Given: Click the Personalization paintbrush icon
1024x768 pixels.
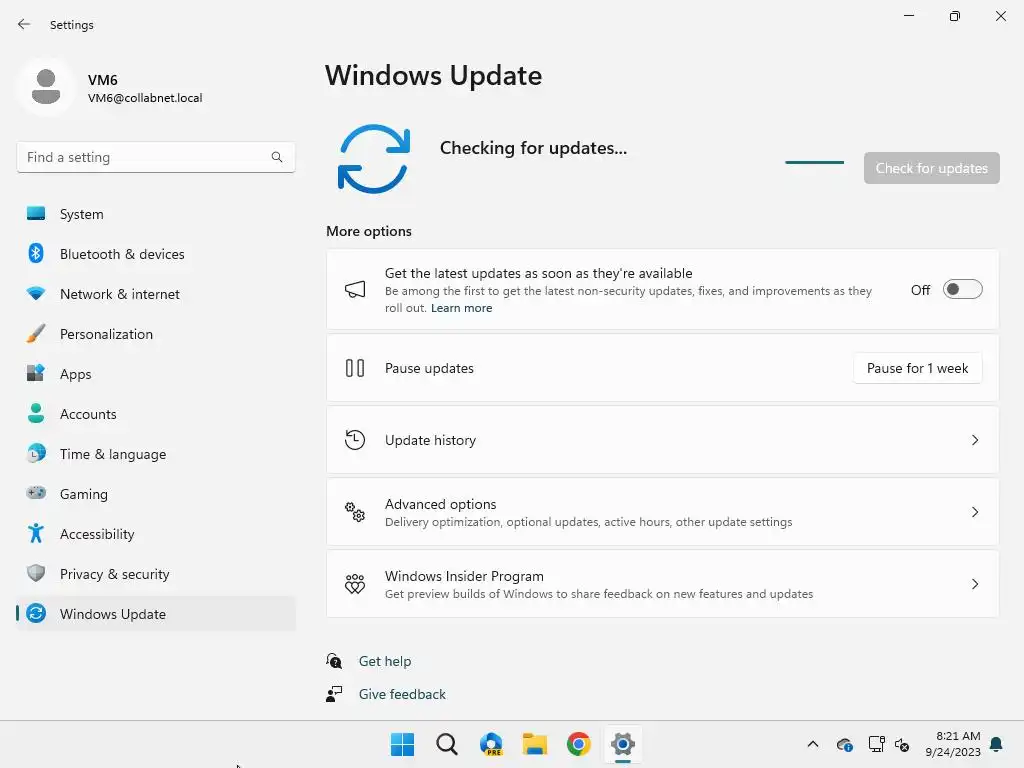Looking at the screenshot, I should (x=36, y=334).
